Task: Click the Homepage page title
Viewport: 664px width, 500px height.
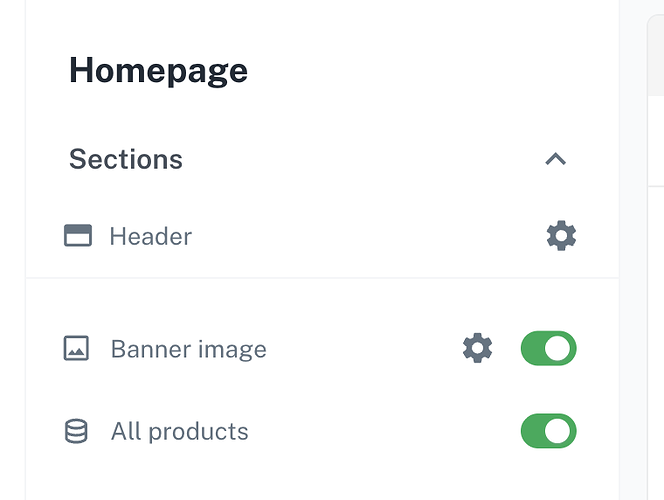Action: (158, 71)
